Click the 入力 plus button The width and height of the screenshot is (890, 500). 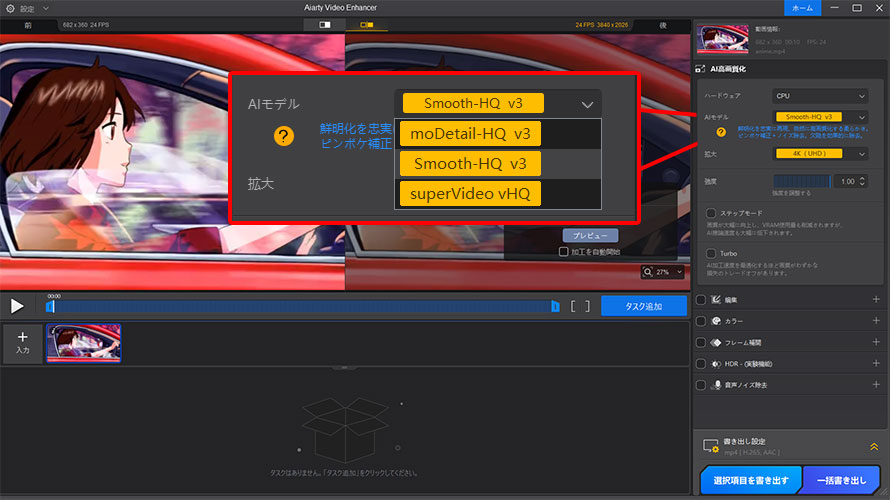coord(22,342)
